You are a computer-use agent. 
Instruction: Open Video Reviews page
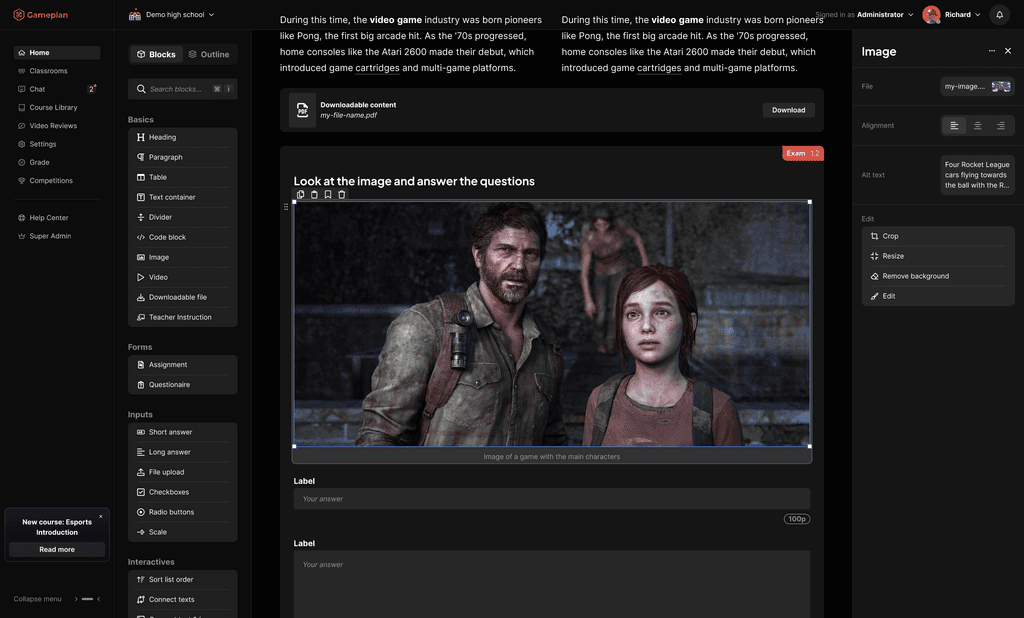(x=57, y=125)
